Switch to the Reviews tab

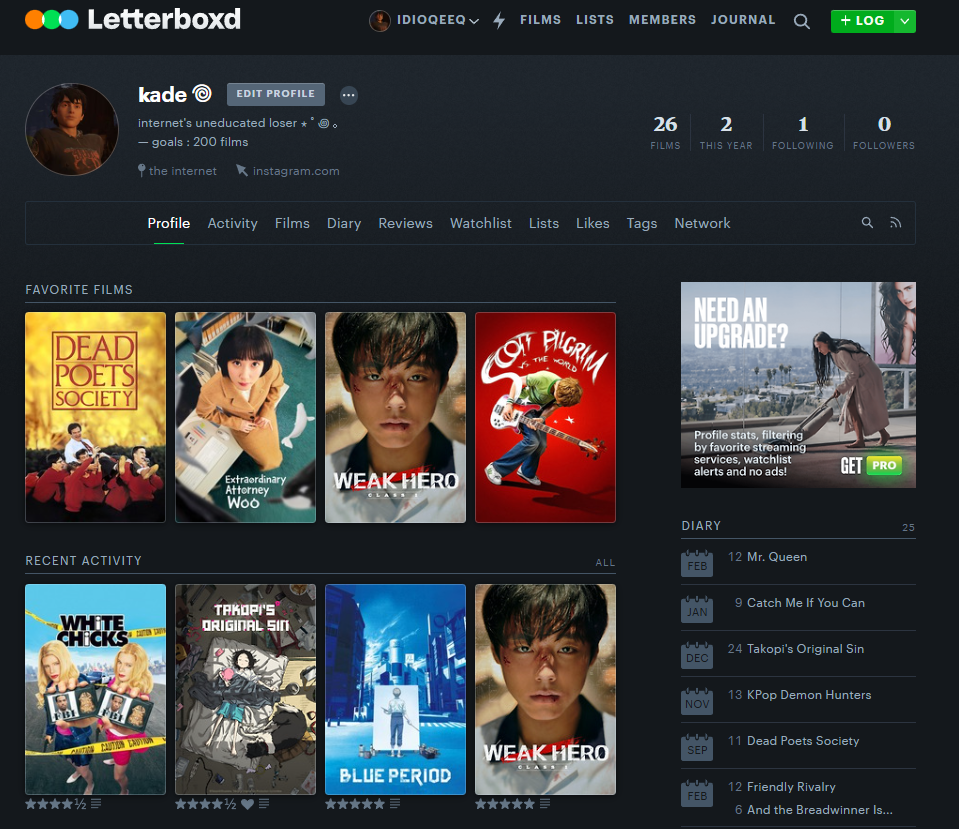point(405,223)
